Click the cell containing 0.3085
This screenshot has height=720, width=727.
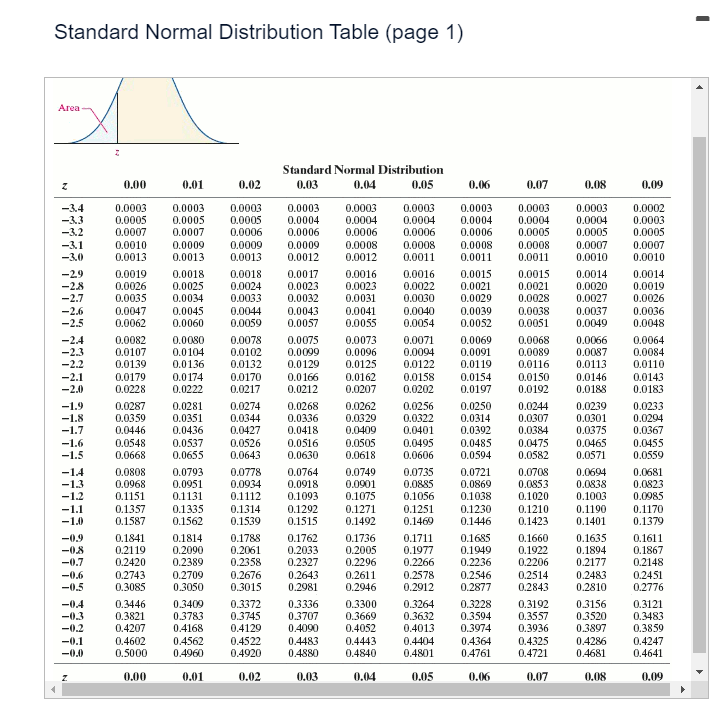130,587
